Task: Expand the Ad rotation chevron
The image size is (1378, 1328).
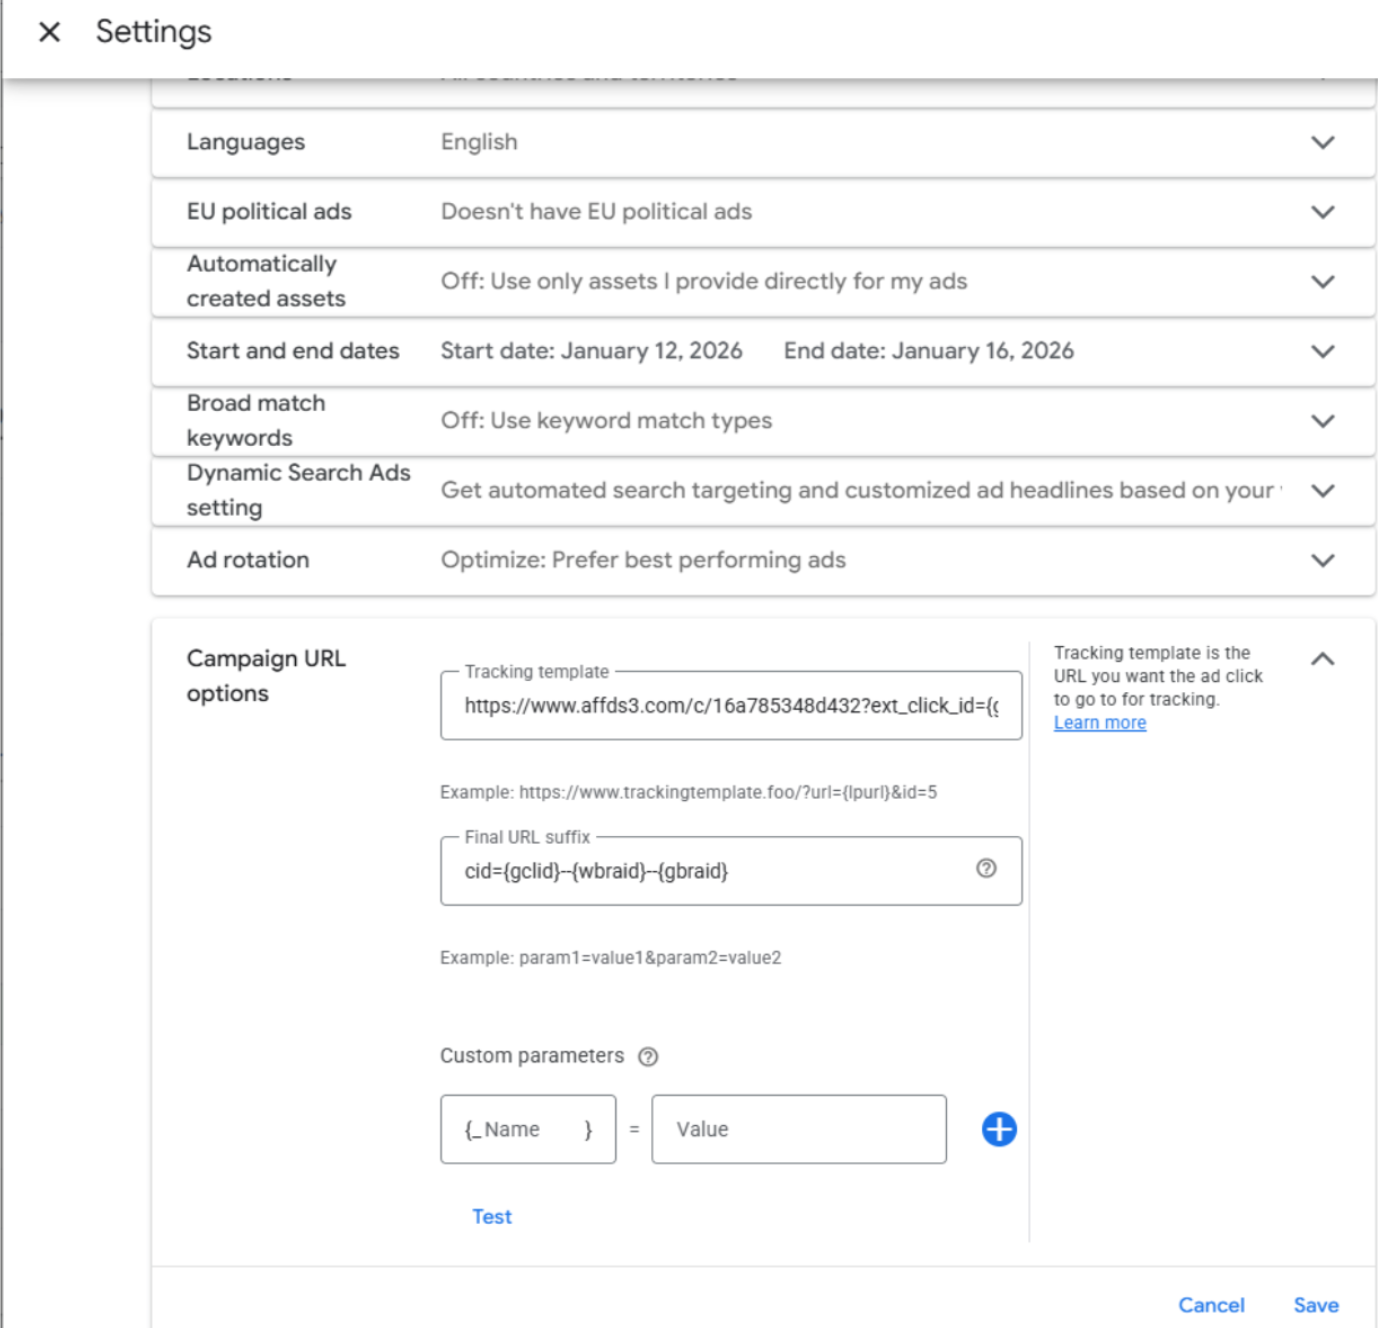Action: pos(1322,560)
